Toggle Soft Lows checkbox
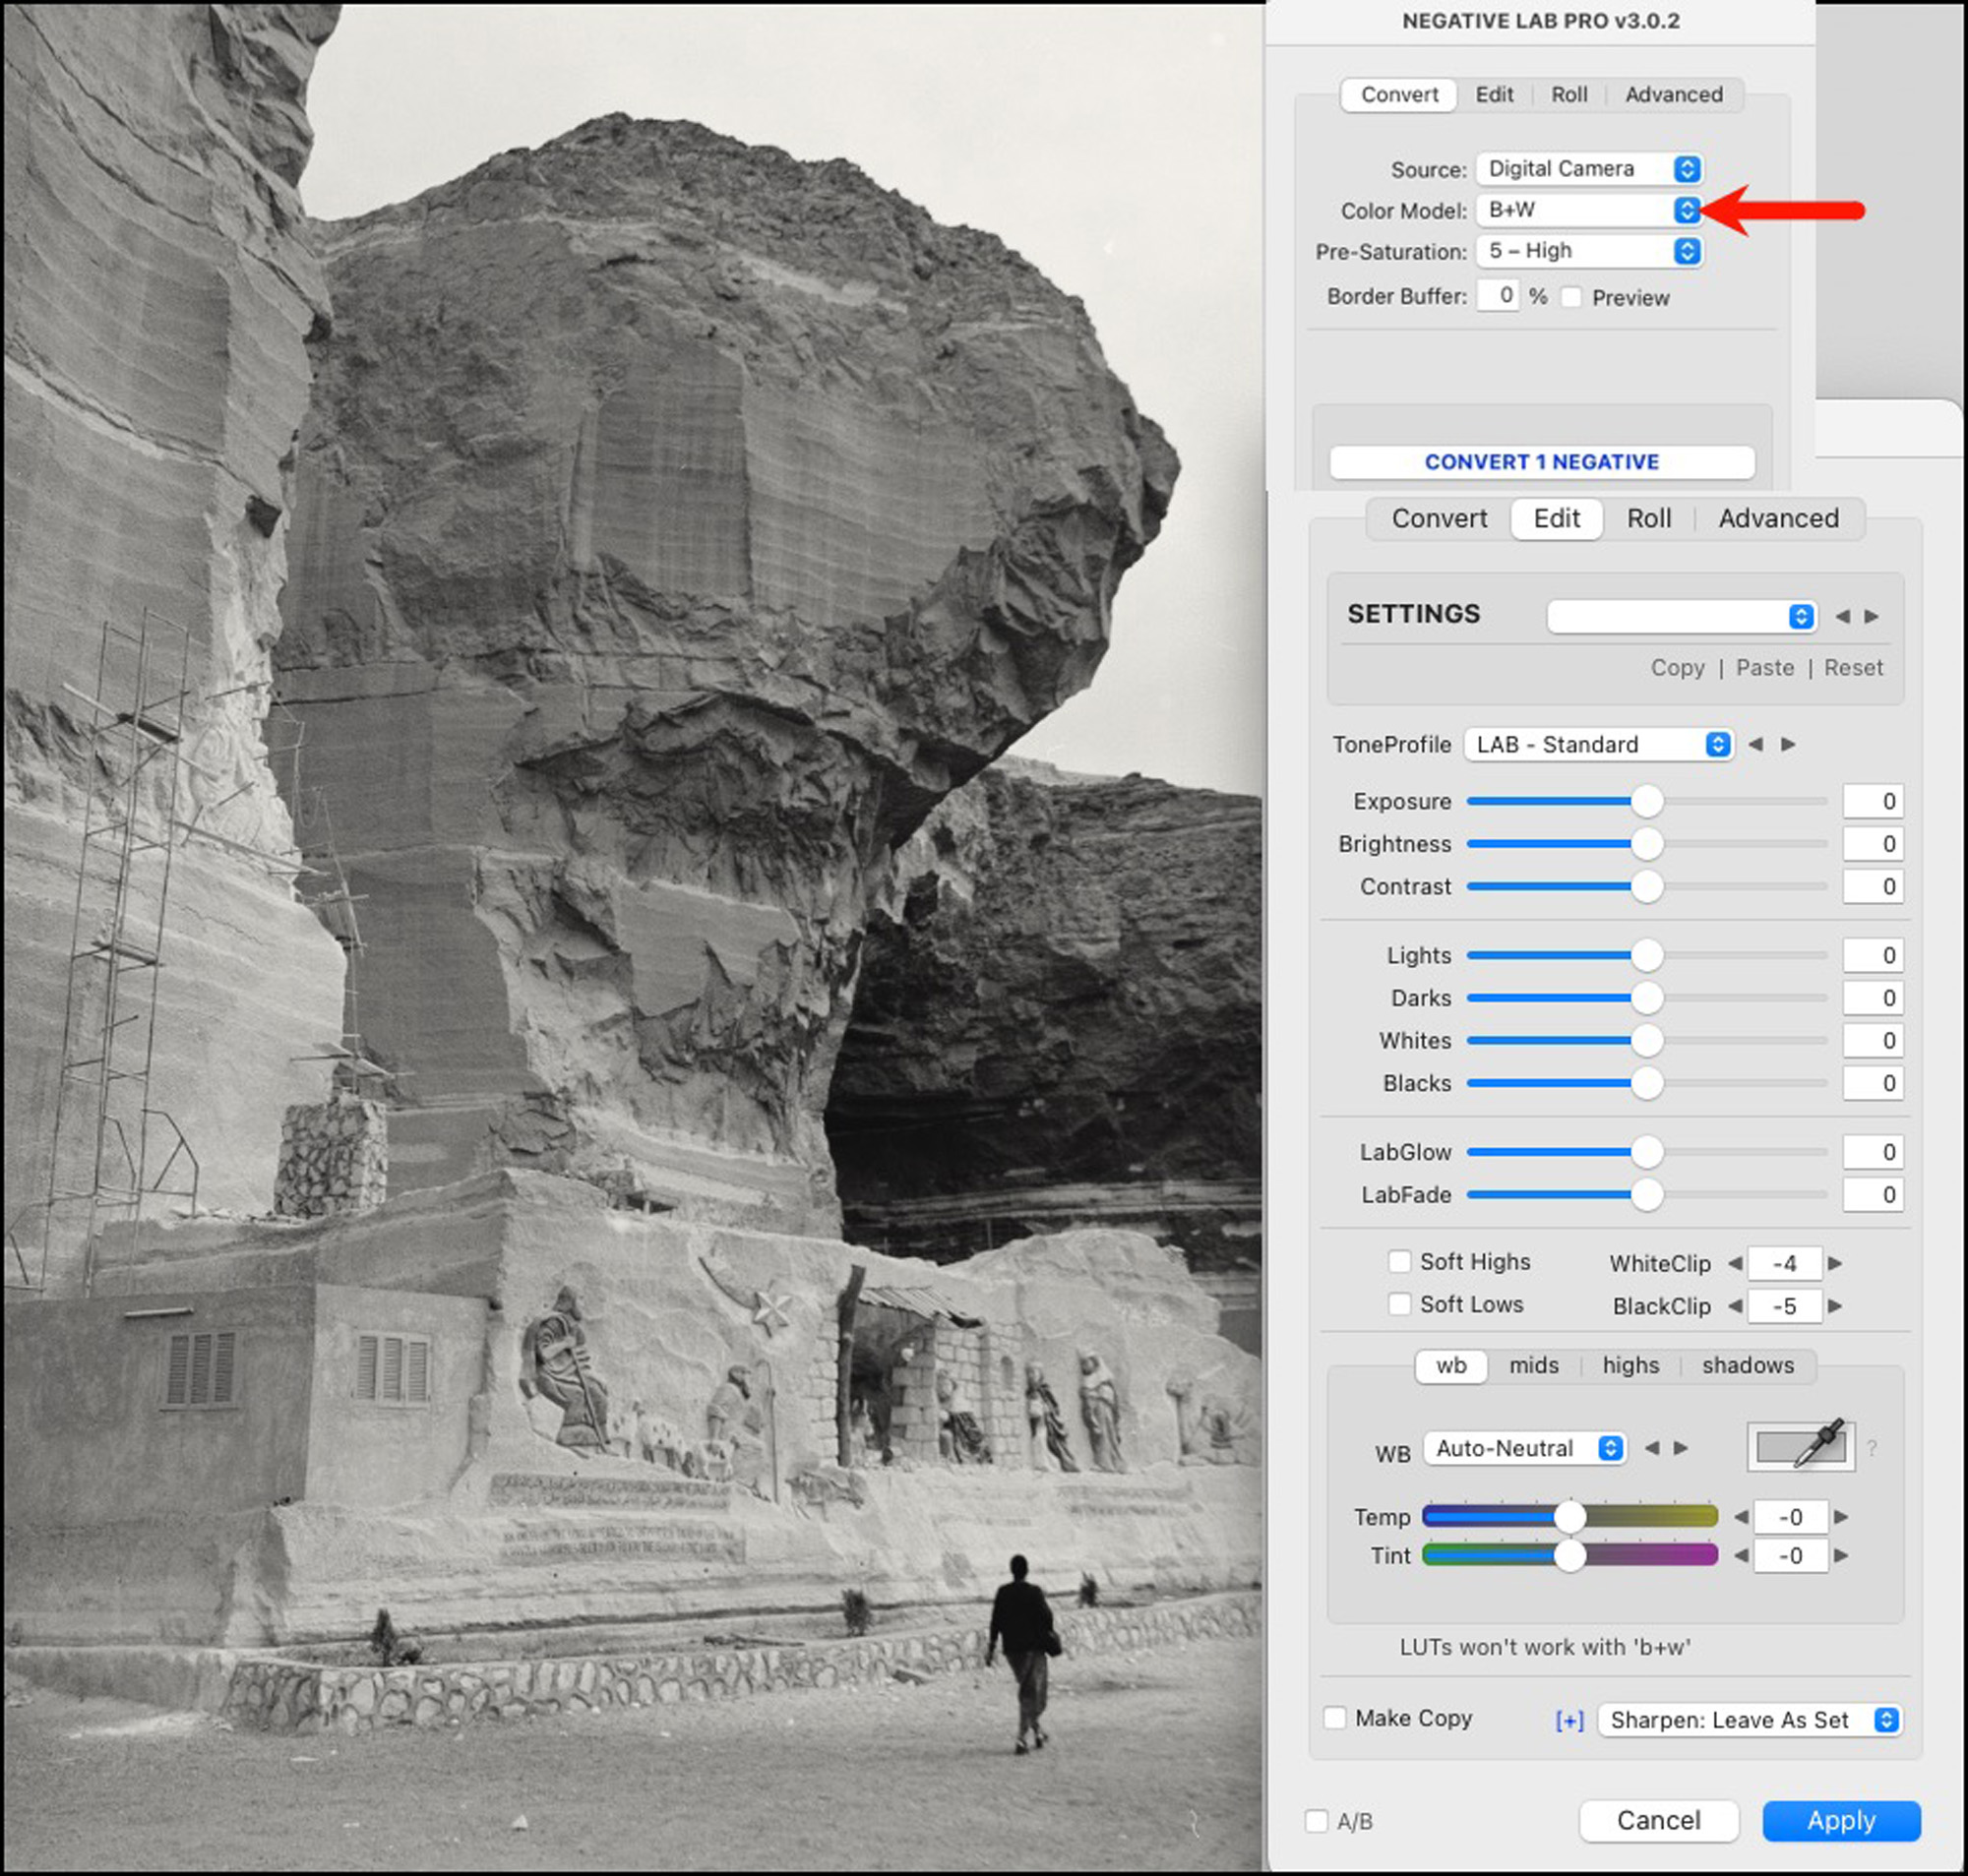Image resolution: width=1968 pixels, height=1876 pixels. [x=1400, y=1304]
